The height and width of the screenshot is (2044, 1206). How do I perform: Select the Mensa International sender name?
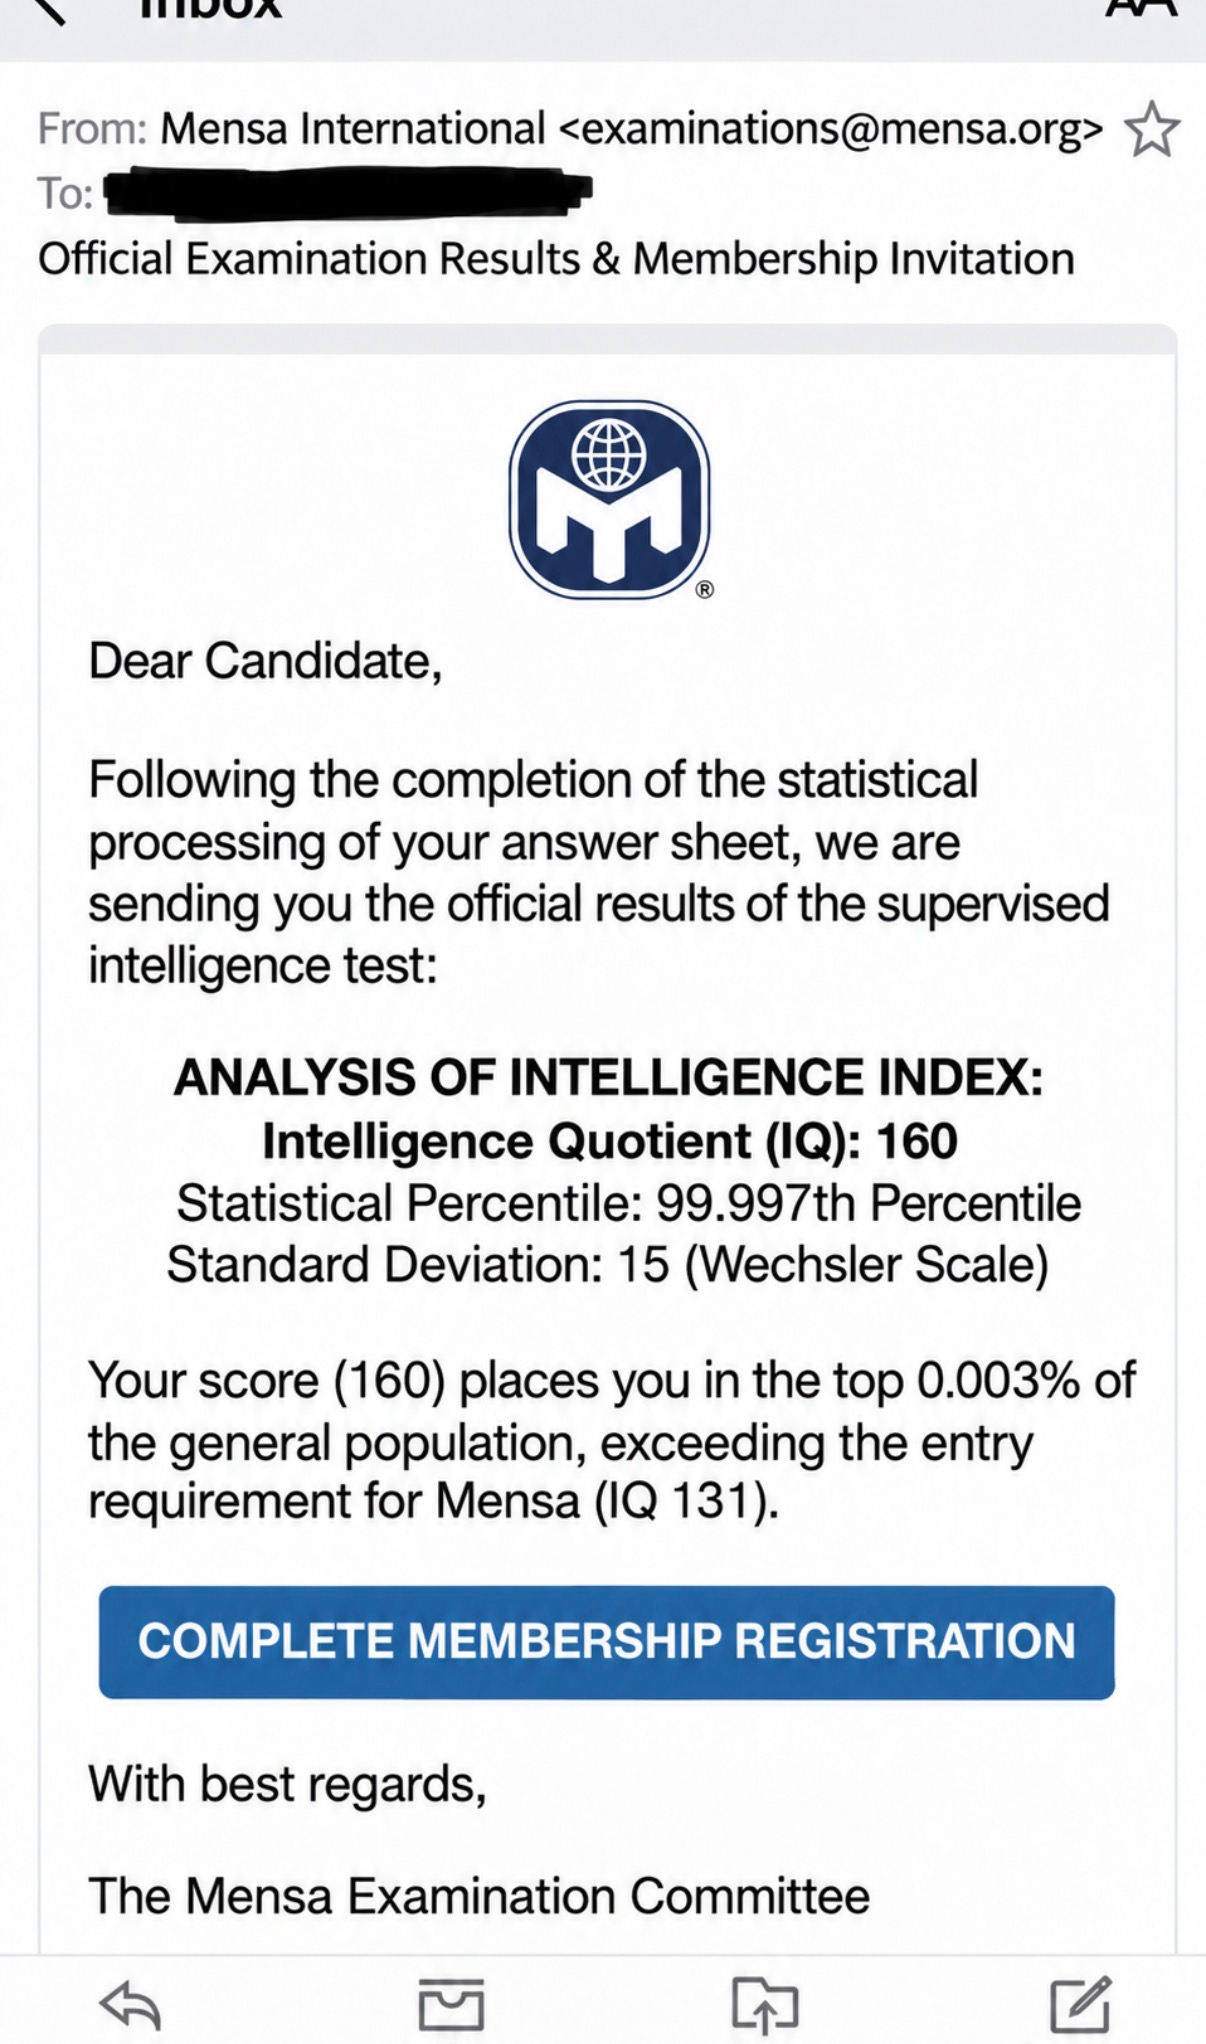(353, 129)
